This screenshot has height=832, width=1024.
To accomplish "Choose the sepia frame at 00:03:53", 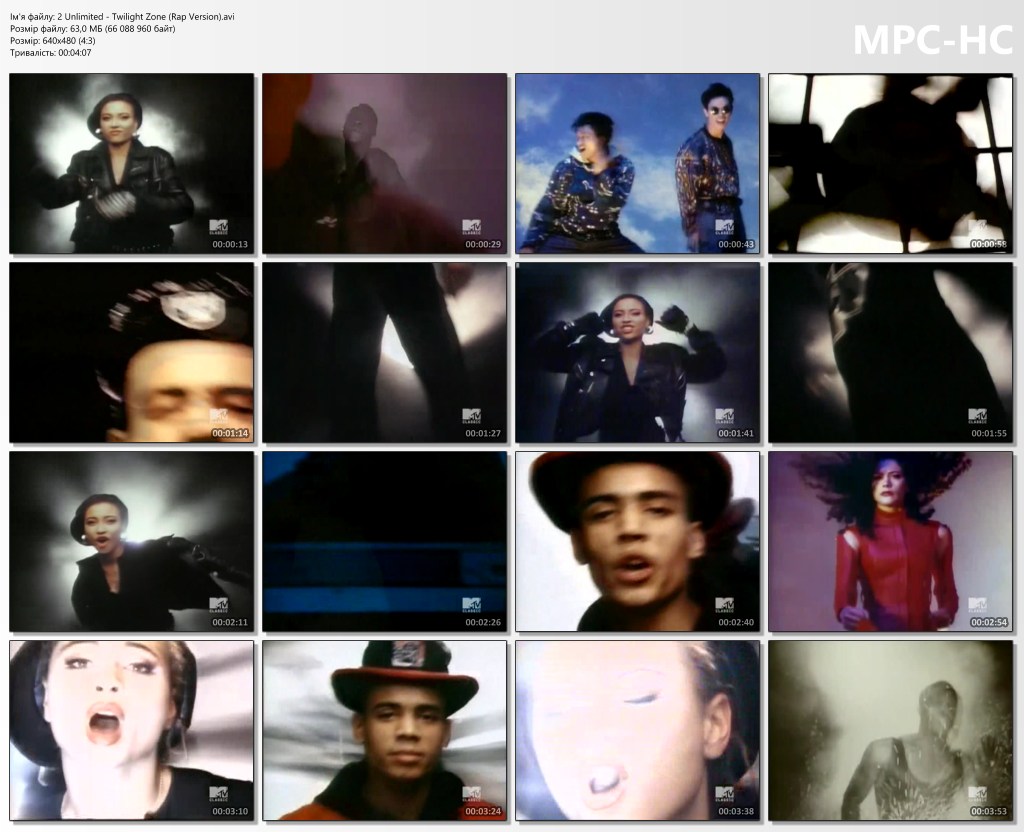I will [x=890, y=730].
